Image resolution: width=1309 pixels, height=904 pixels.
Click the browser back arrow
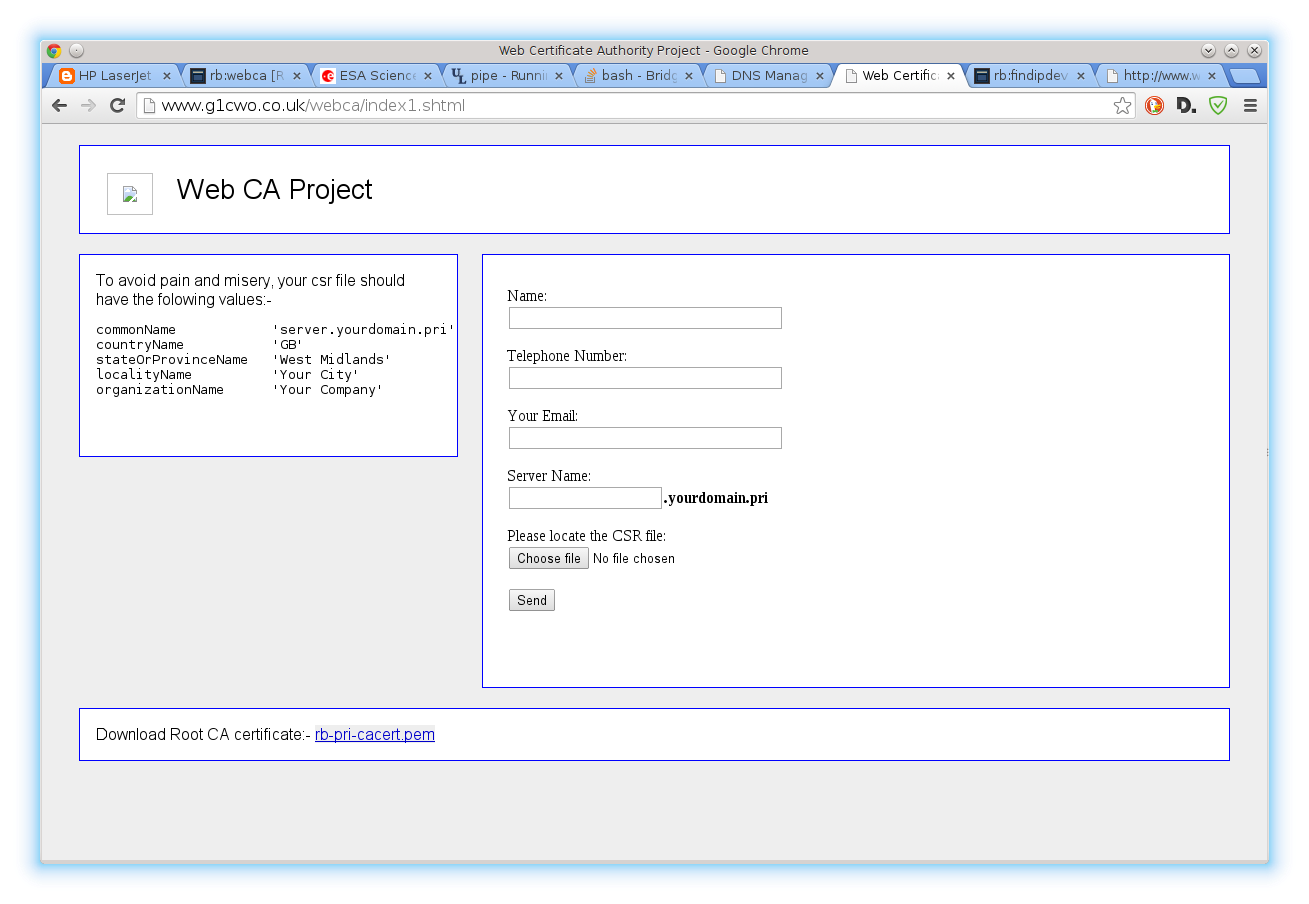click(x=59, y=106)
